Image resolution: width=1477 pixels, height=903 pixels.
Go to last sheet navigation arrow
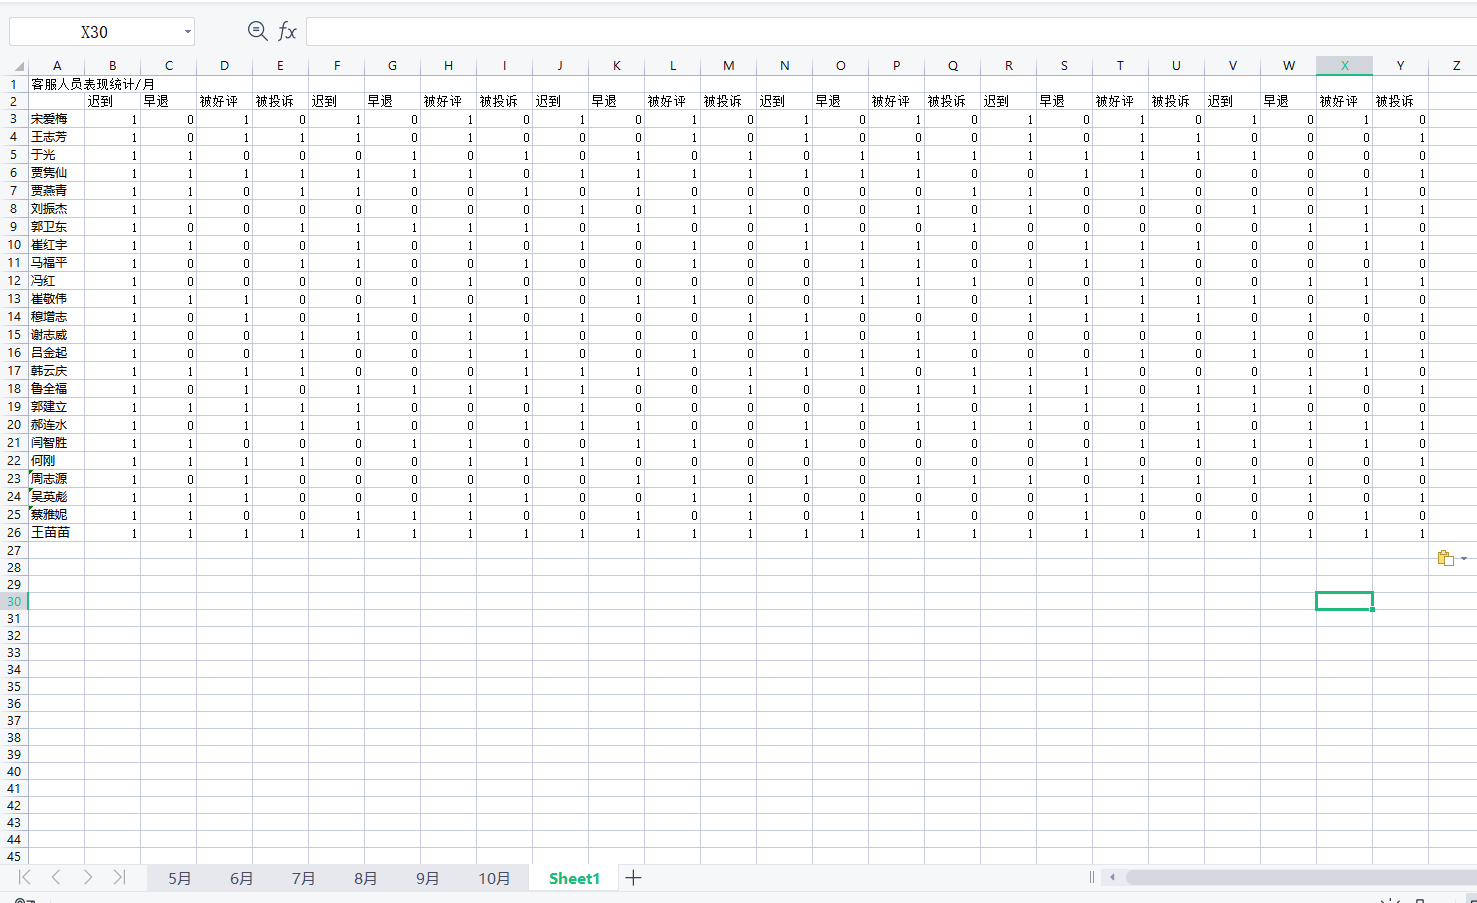point(119,877)
